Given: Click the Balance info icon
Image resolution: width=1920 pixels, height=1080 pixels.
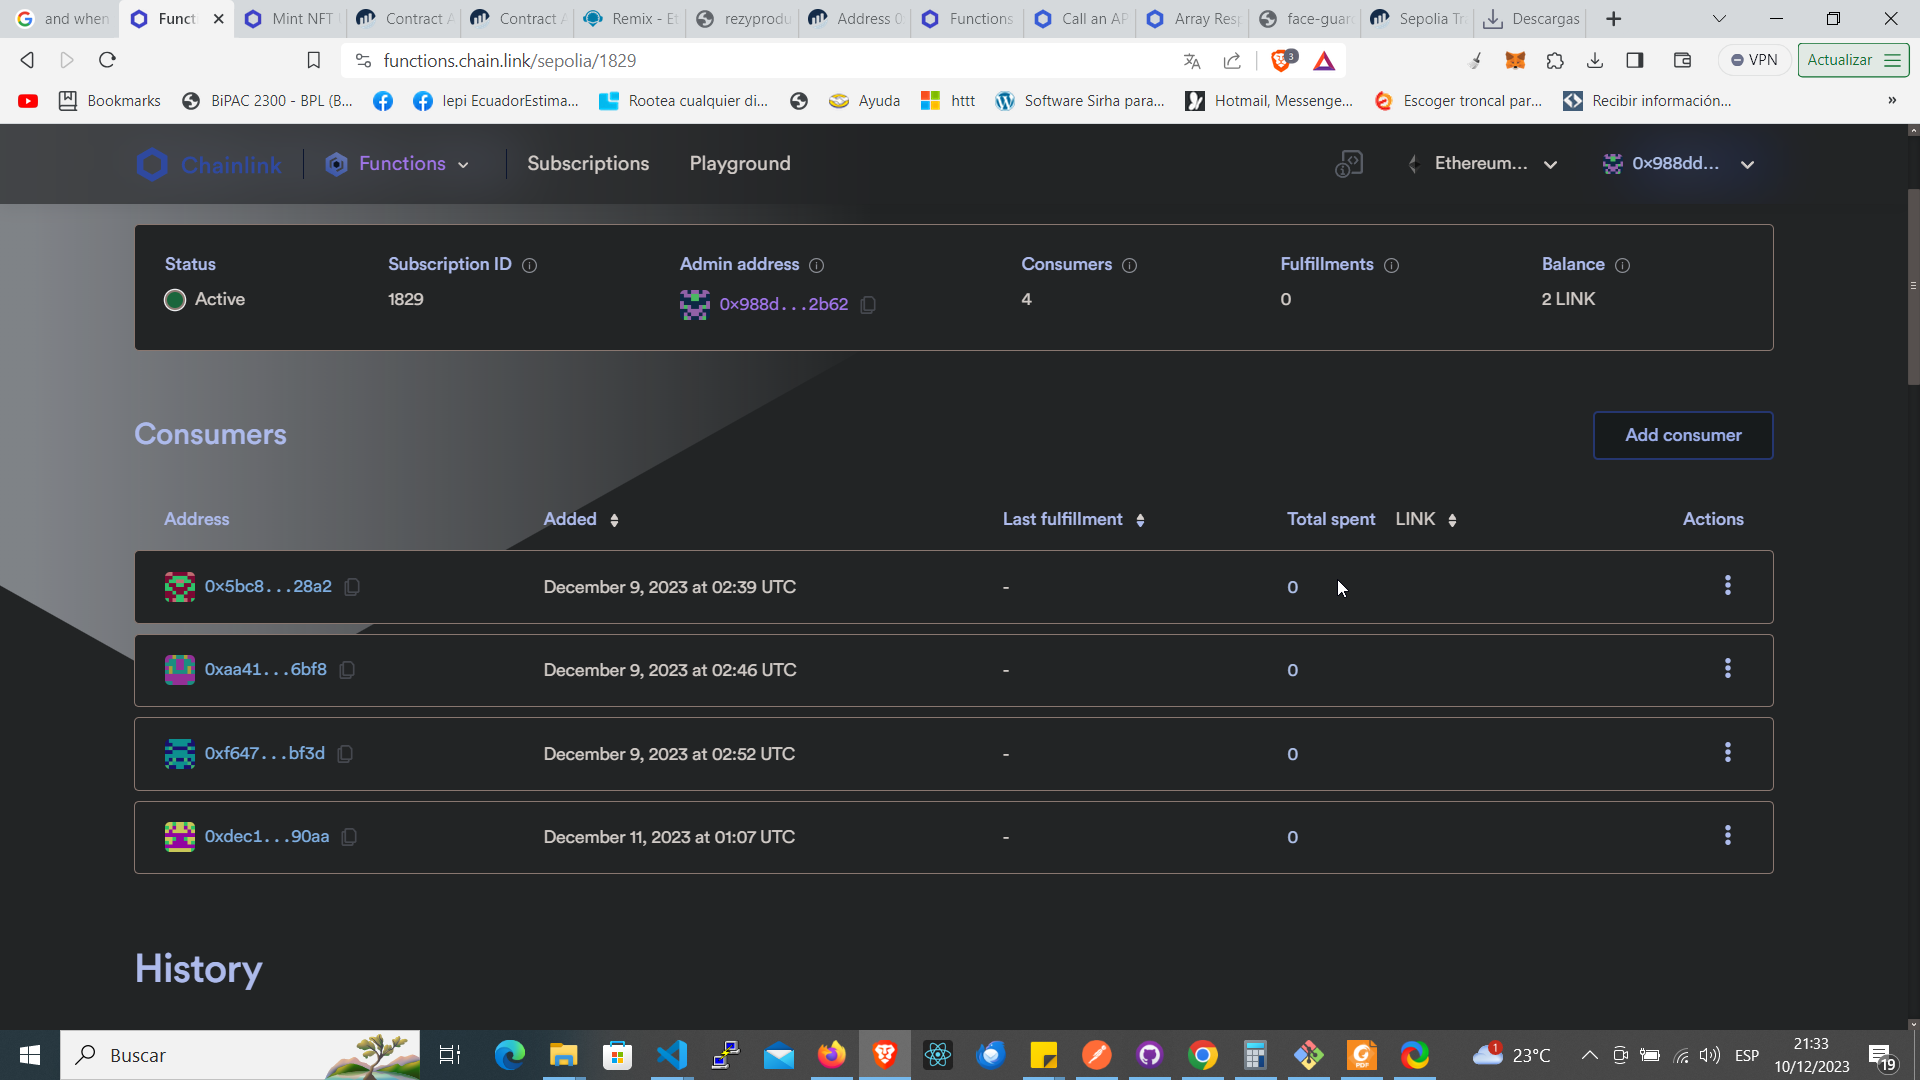Looking at the screenshot, I should [1622, 265].
